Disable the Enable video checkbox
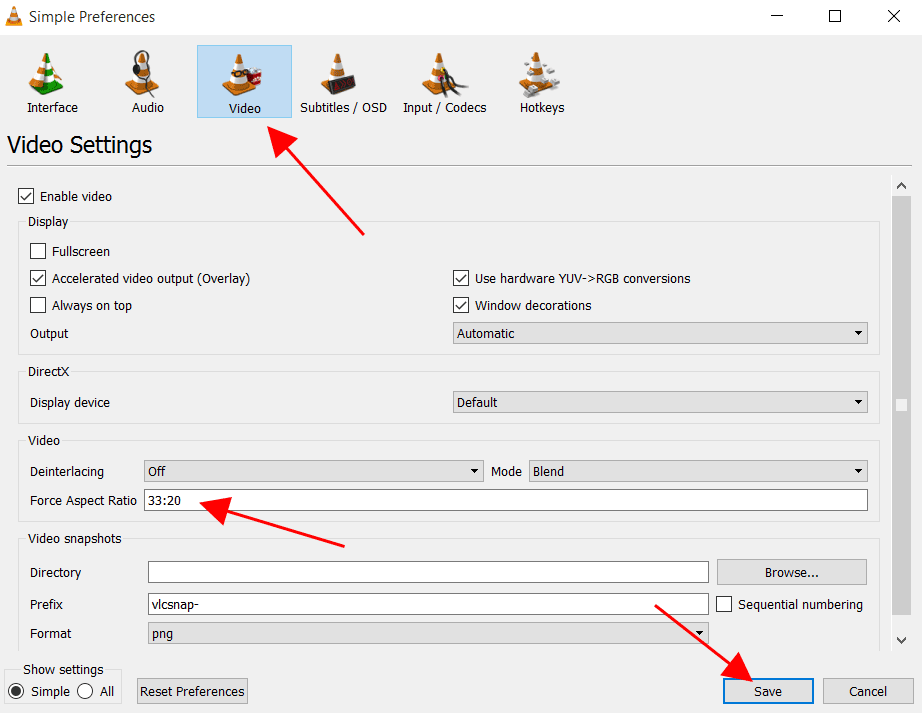This screenshot has height=713, width=922. tap(26, 197)
